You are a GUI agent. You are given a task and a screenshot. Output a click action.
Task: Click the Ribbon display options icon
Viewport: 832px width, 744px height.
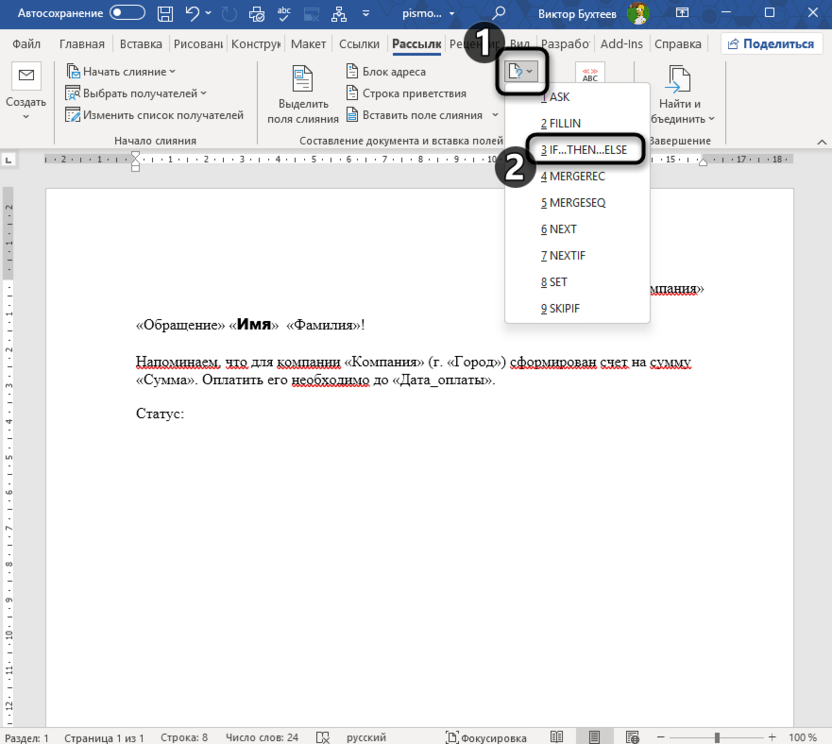(682, 13)
